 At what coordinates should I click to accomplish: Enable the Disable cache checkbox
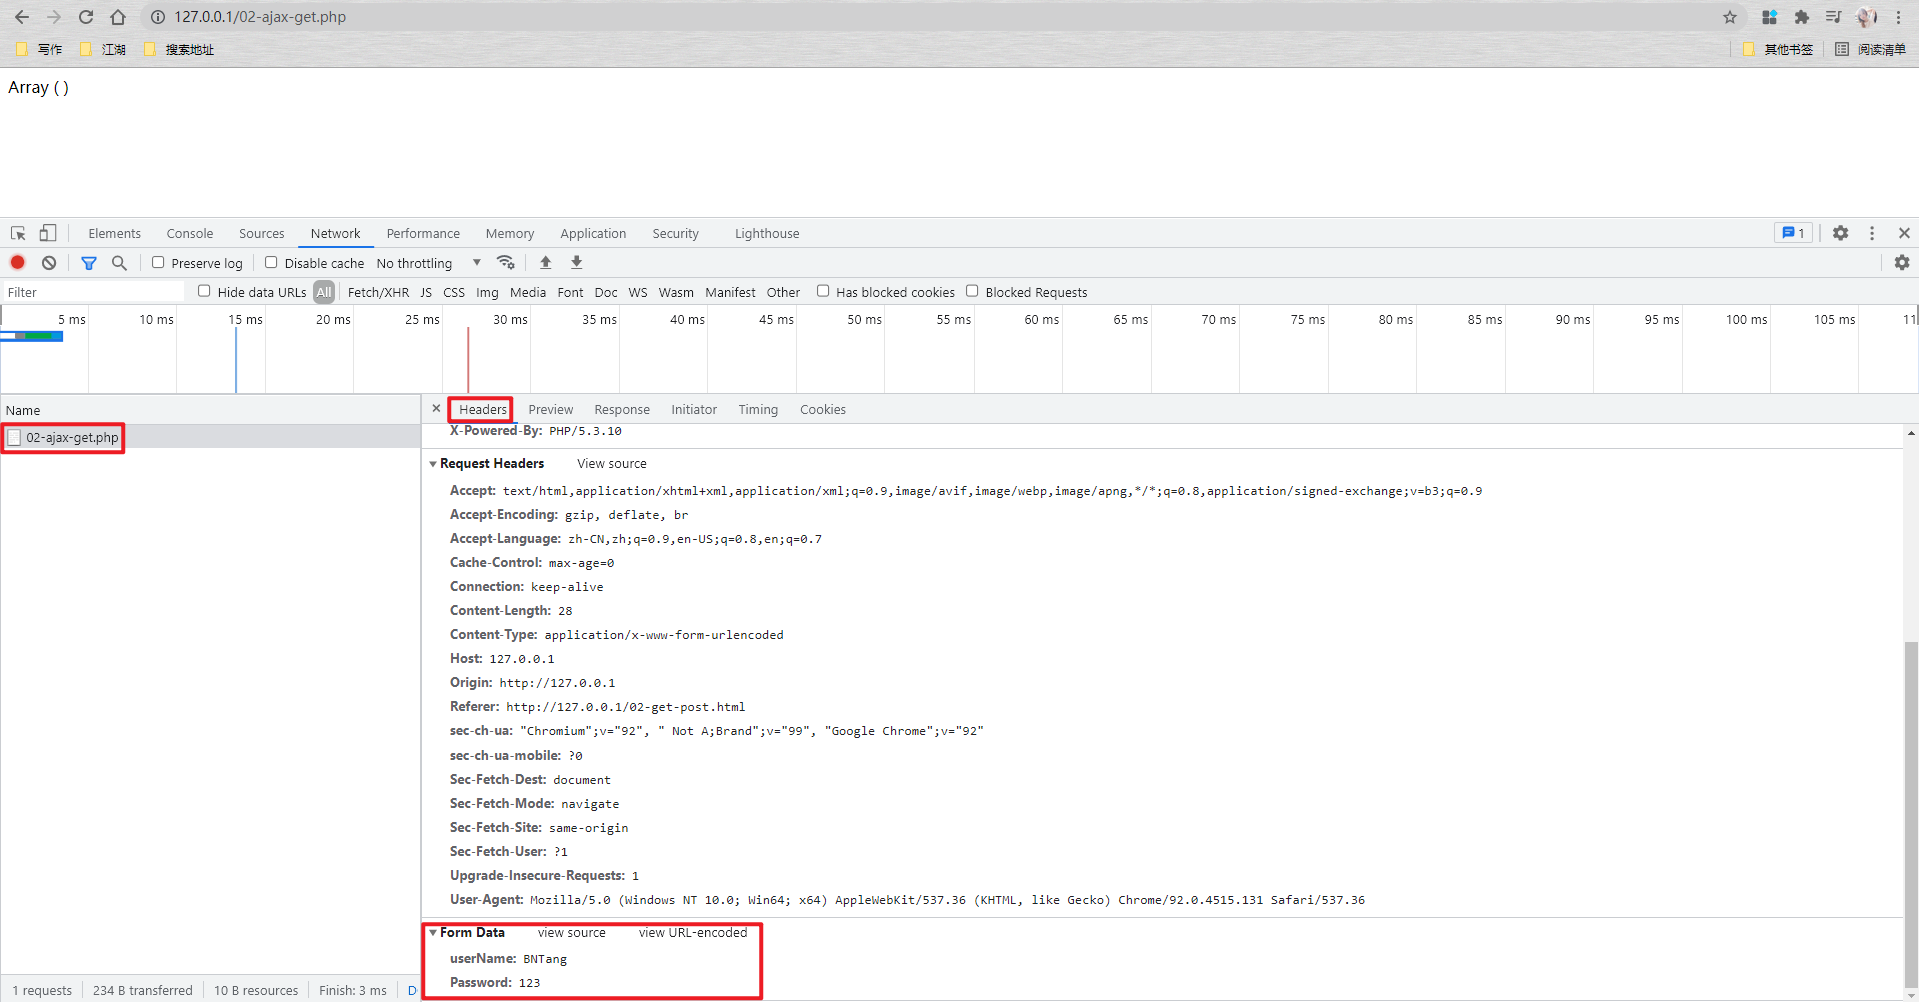point(271,262)
